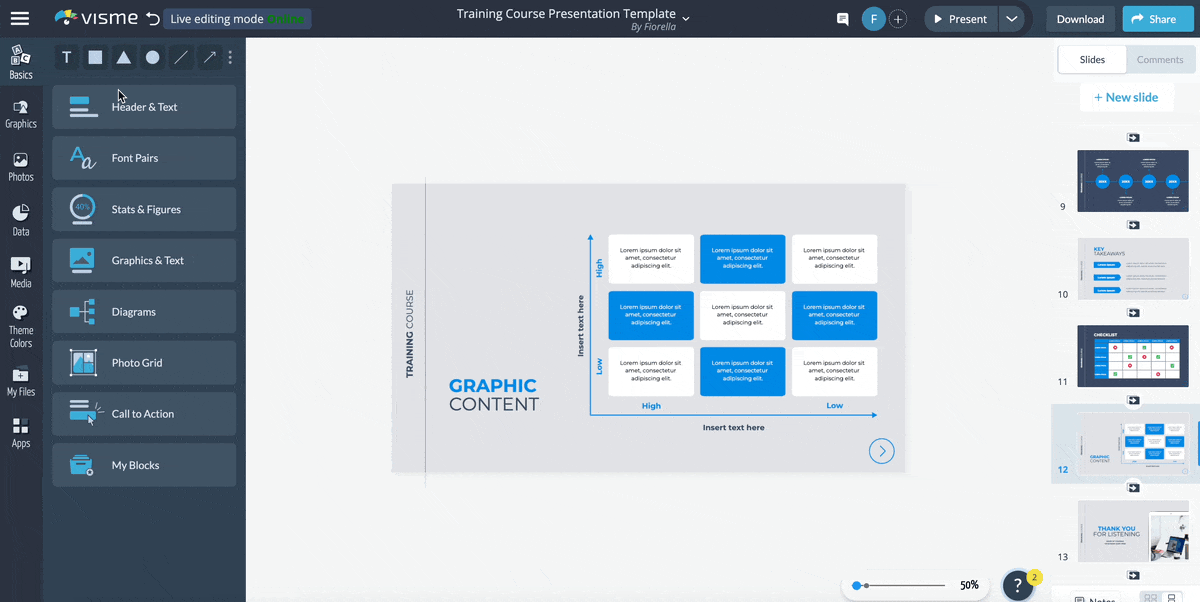
Task: Select the Text tool
Action: click(x=66, y=57)
